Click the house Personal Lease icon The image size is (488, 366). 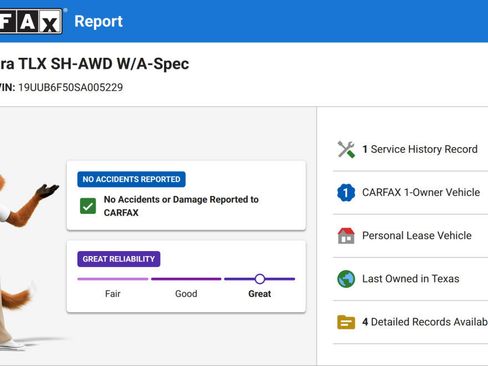(x=346, y=236)
